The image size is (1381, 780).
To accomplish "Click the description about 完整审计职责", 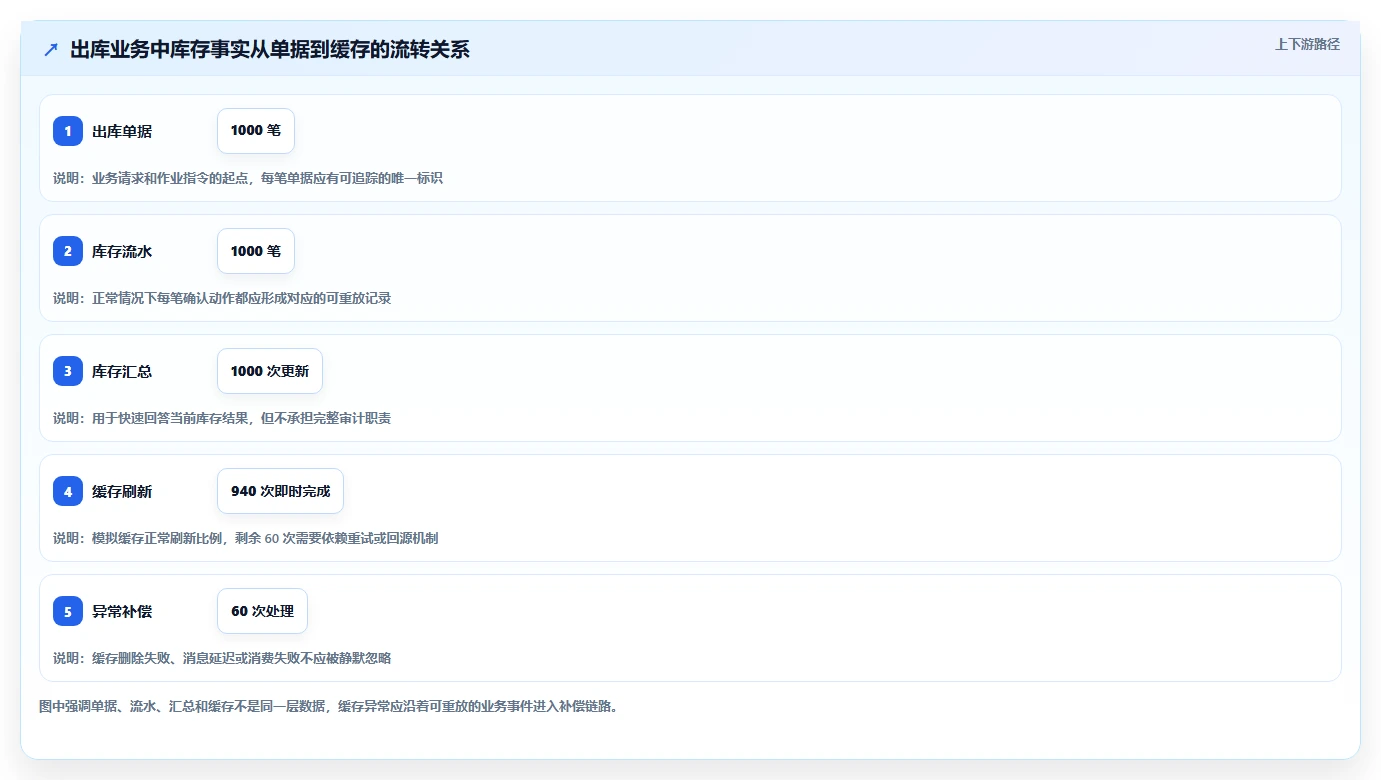I will point(222,418).
